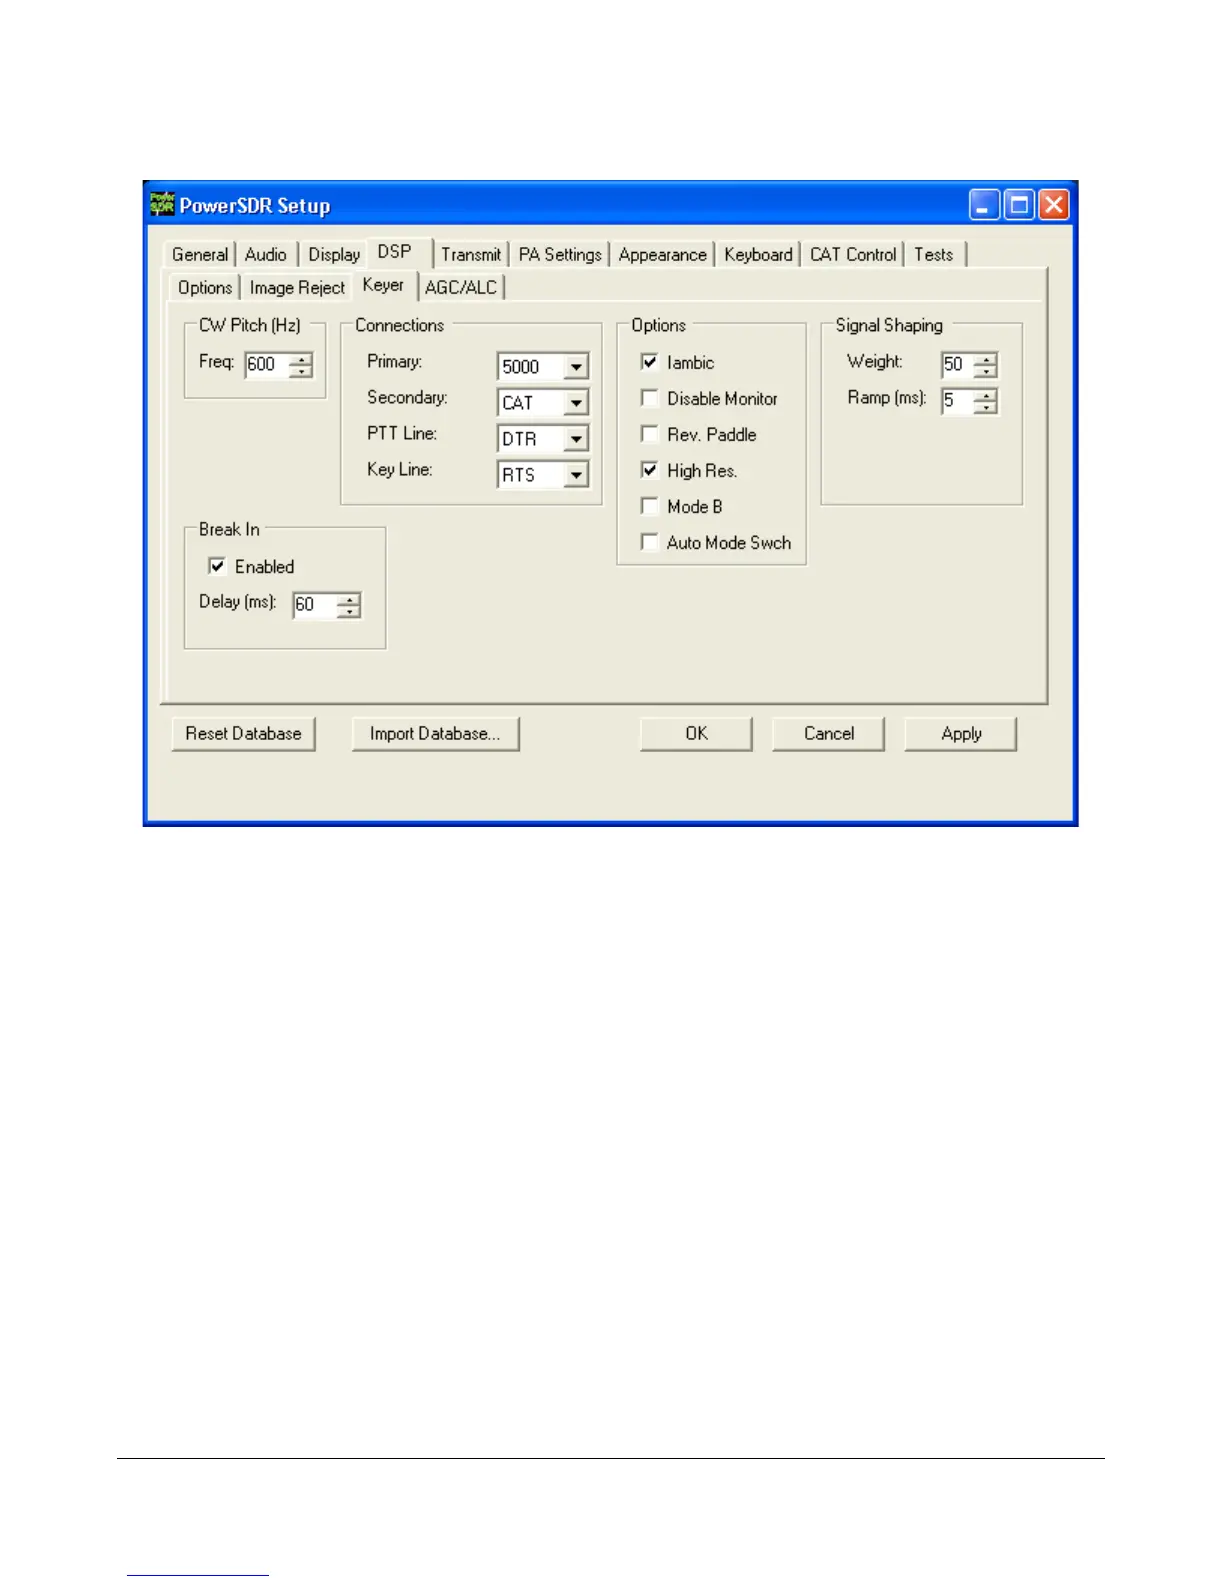Viewport: 1224px width, 1584px height.
Task: Minimize the PowerSDR Setup window
Action: click(x=984, y=205)
